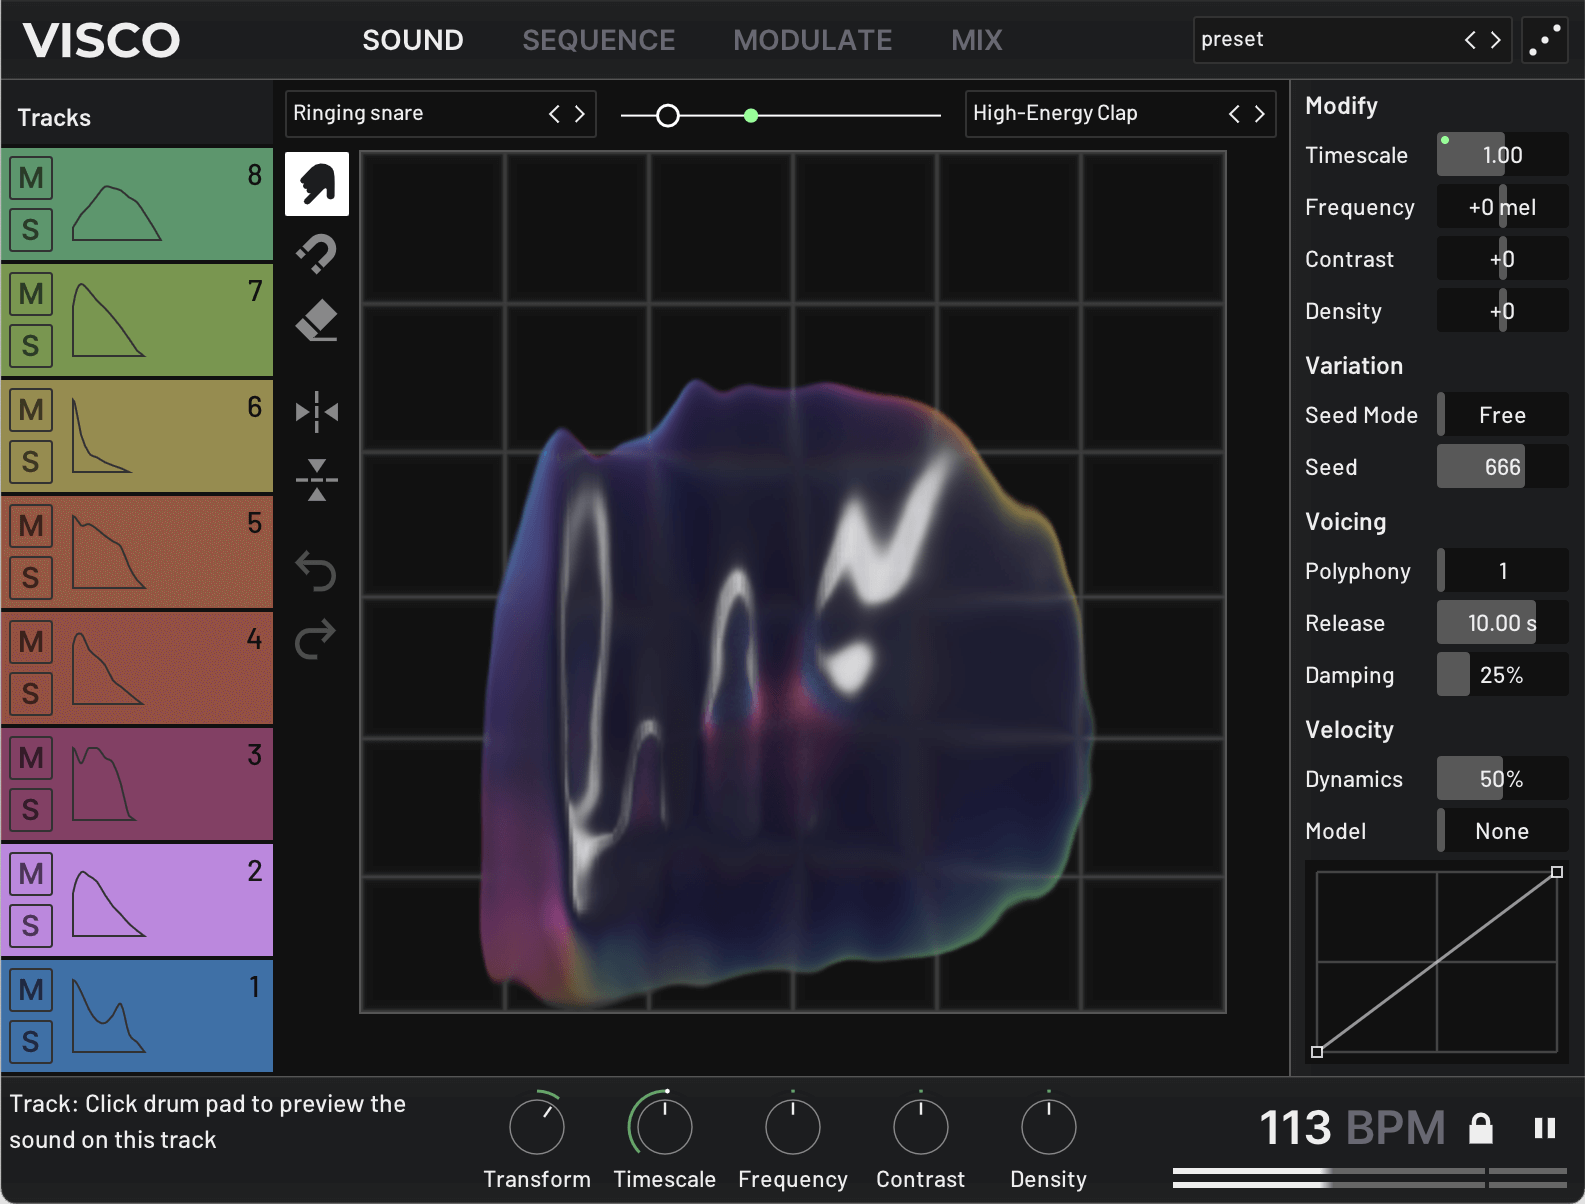Pause playback with the pause button

1544,1128
